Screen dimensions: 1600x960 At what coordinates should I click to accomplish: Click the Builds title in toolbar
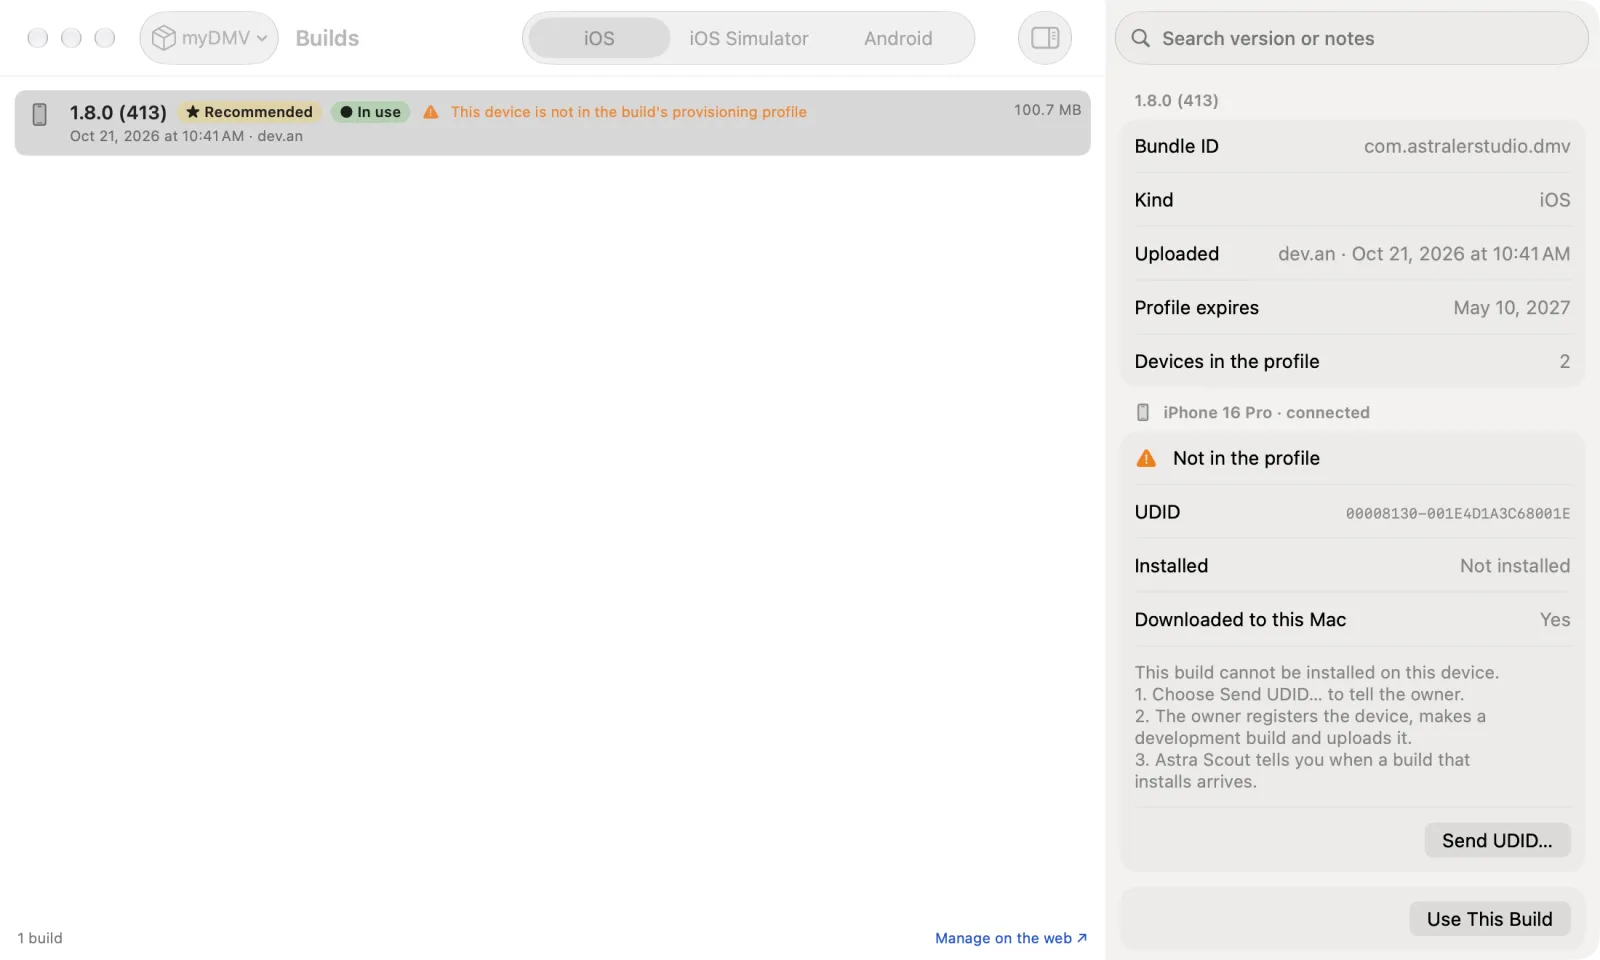click(327, 38)
